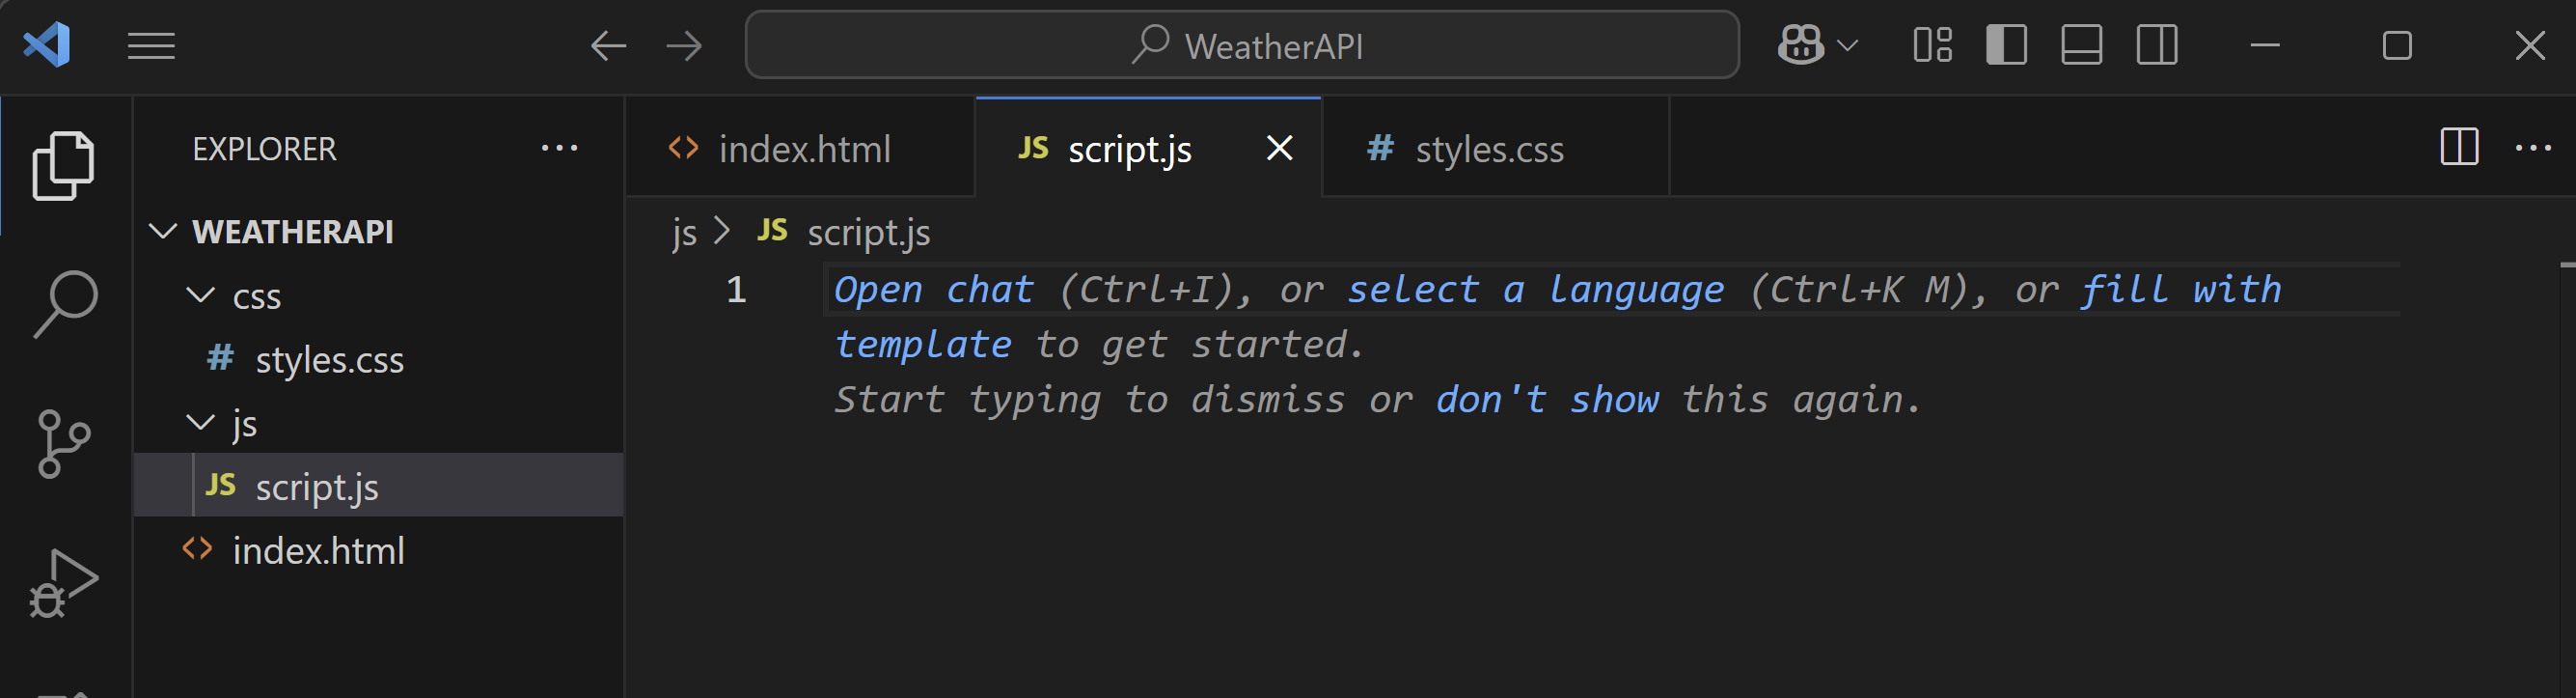Click the Go Forward arrow
2576x698 pixels.
click(684, 46)
